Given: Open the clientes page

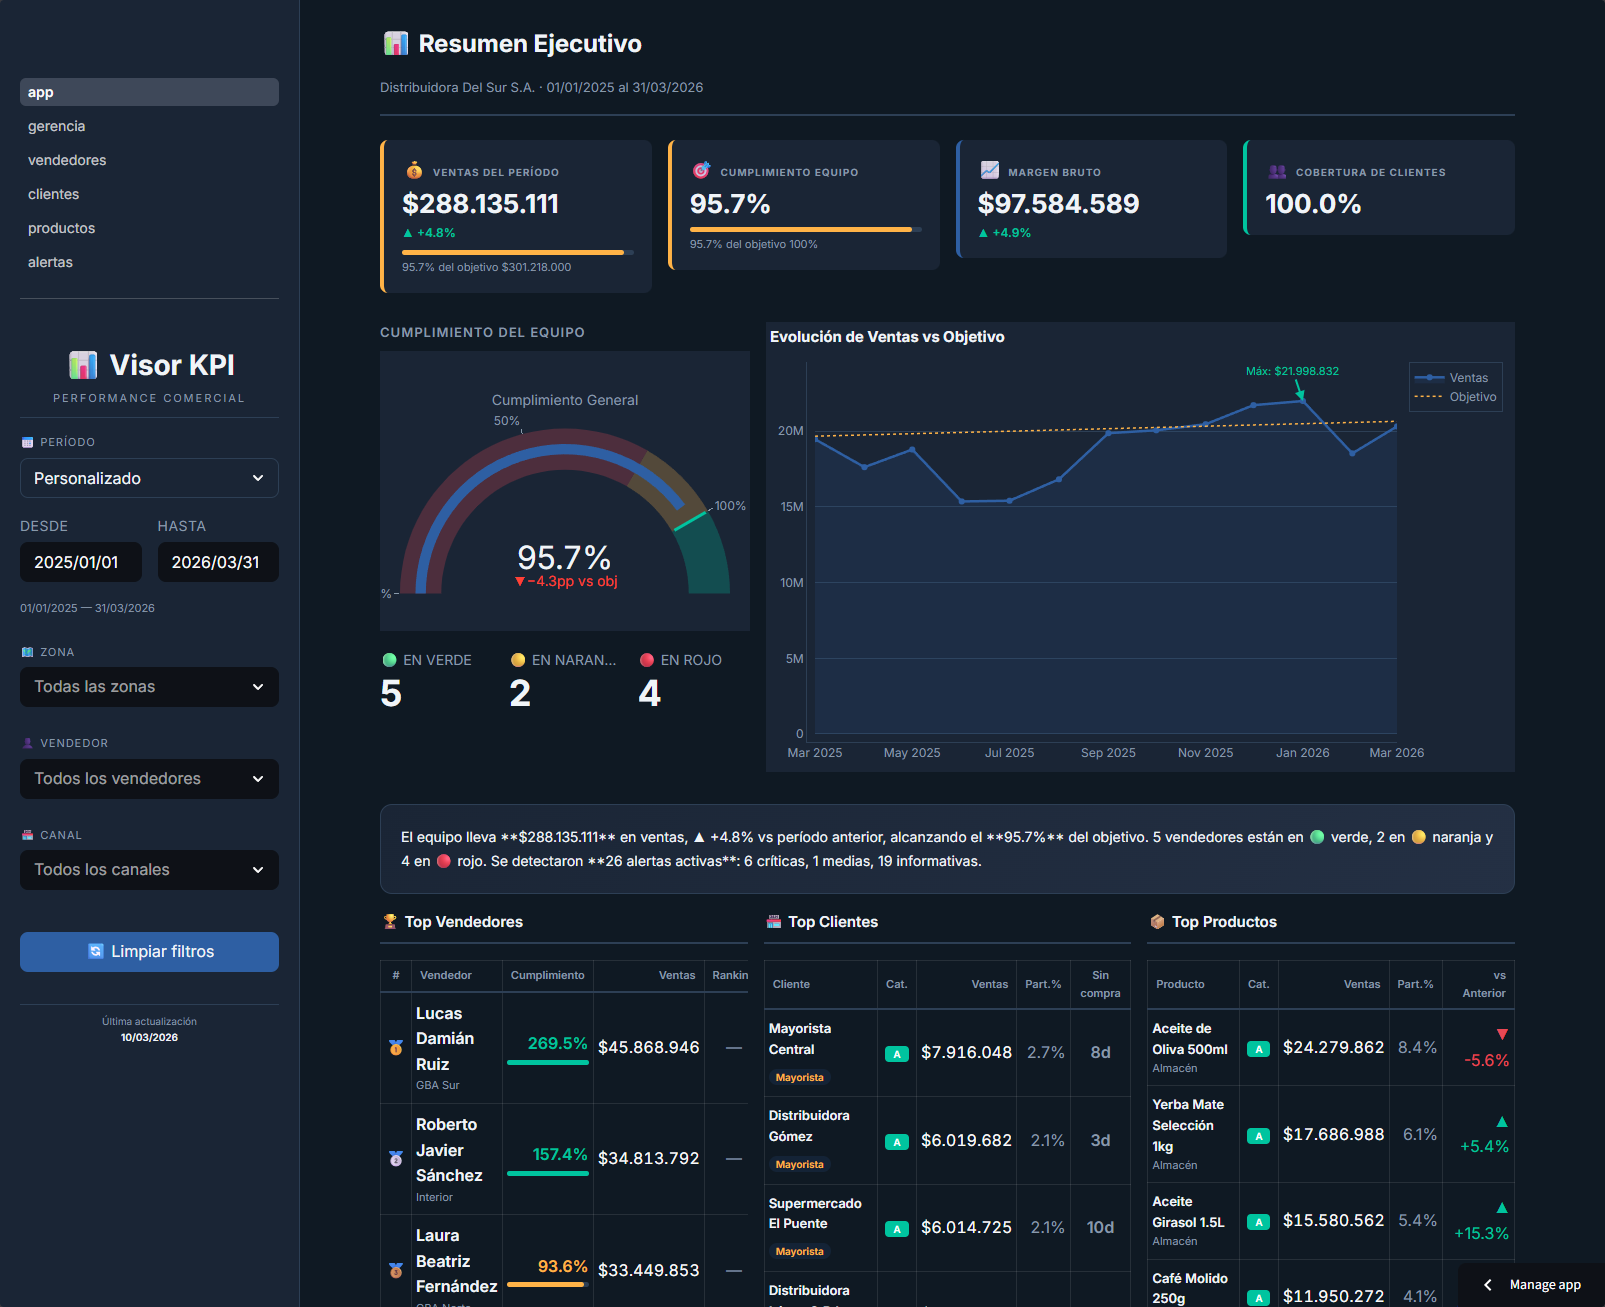Looking at the screenshot, I should 149,194.
